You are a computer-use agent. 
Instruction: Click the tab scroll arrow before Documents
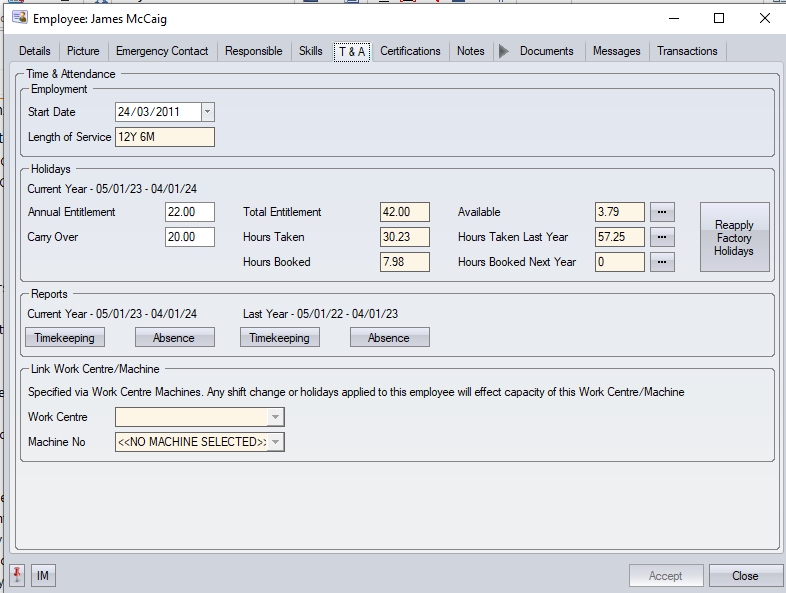pyautogui.click(x=504, y=51)
